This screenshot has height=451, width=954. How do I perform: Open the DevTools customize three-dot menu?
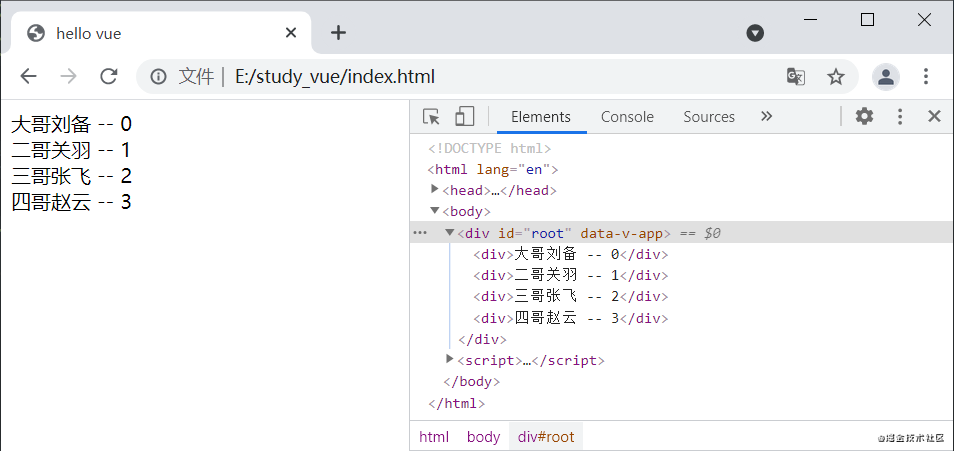click(x=900, y=116)
